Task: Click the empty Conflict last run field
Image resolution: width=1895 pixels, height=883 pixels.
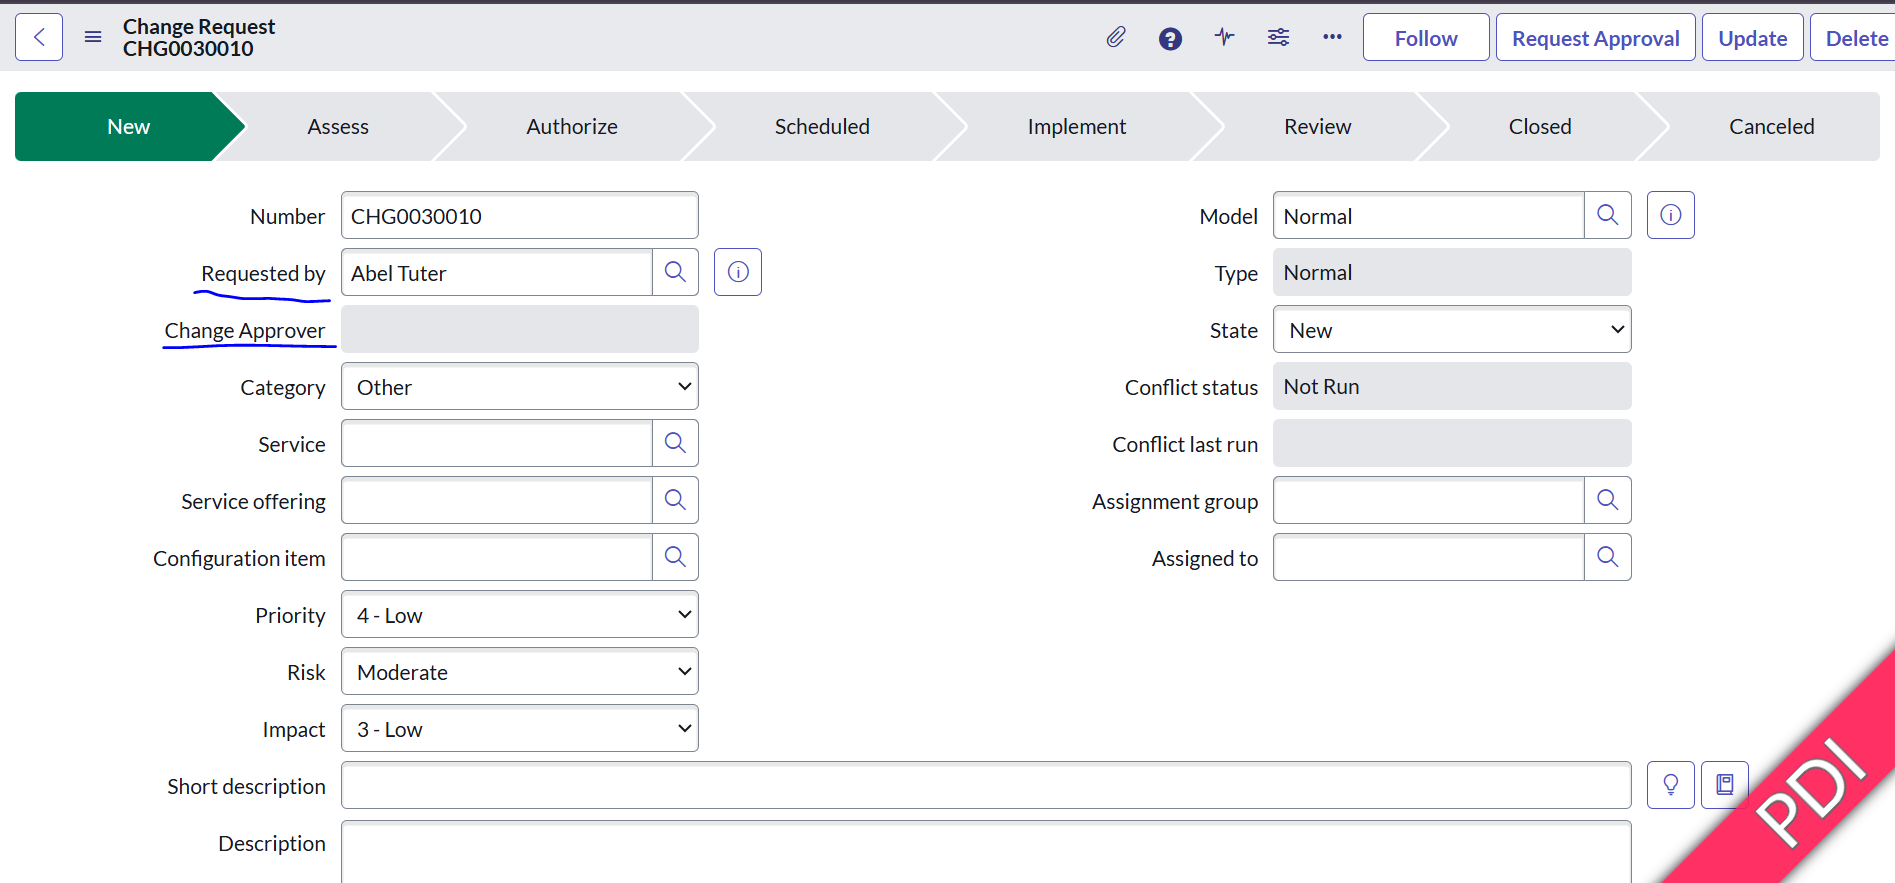Action: click(x=1452, y=443)
